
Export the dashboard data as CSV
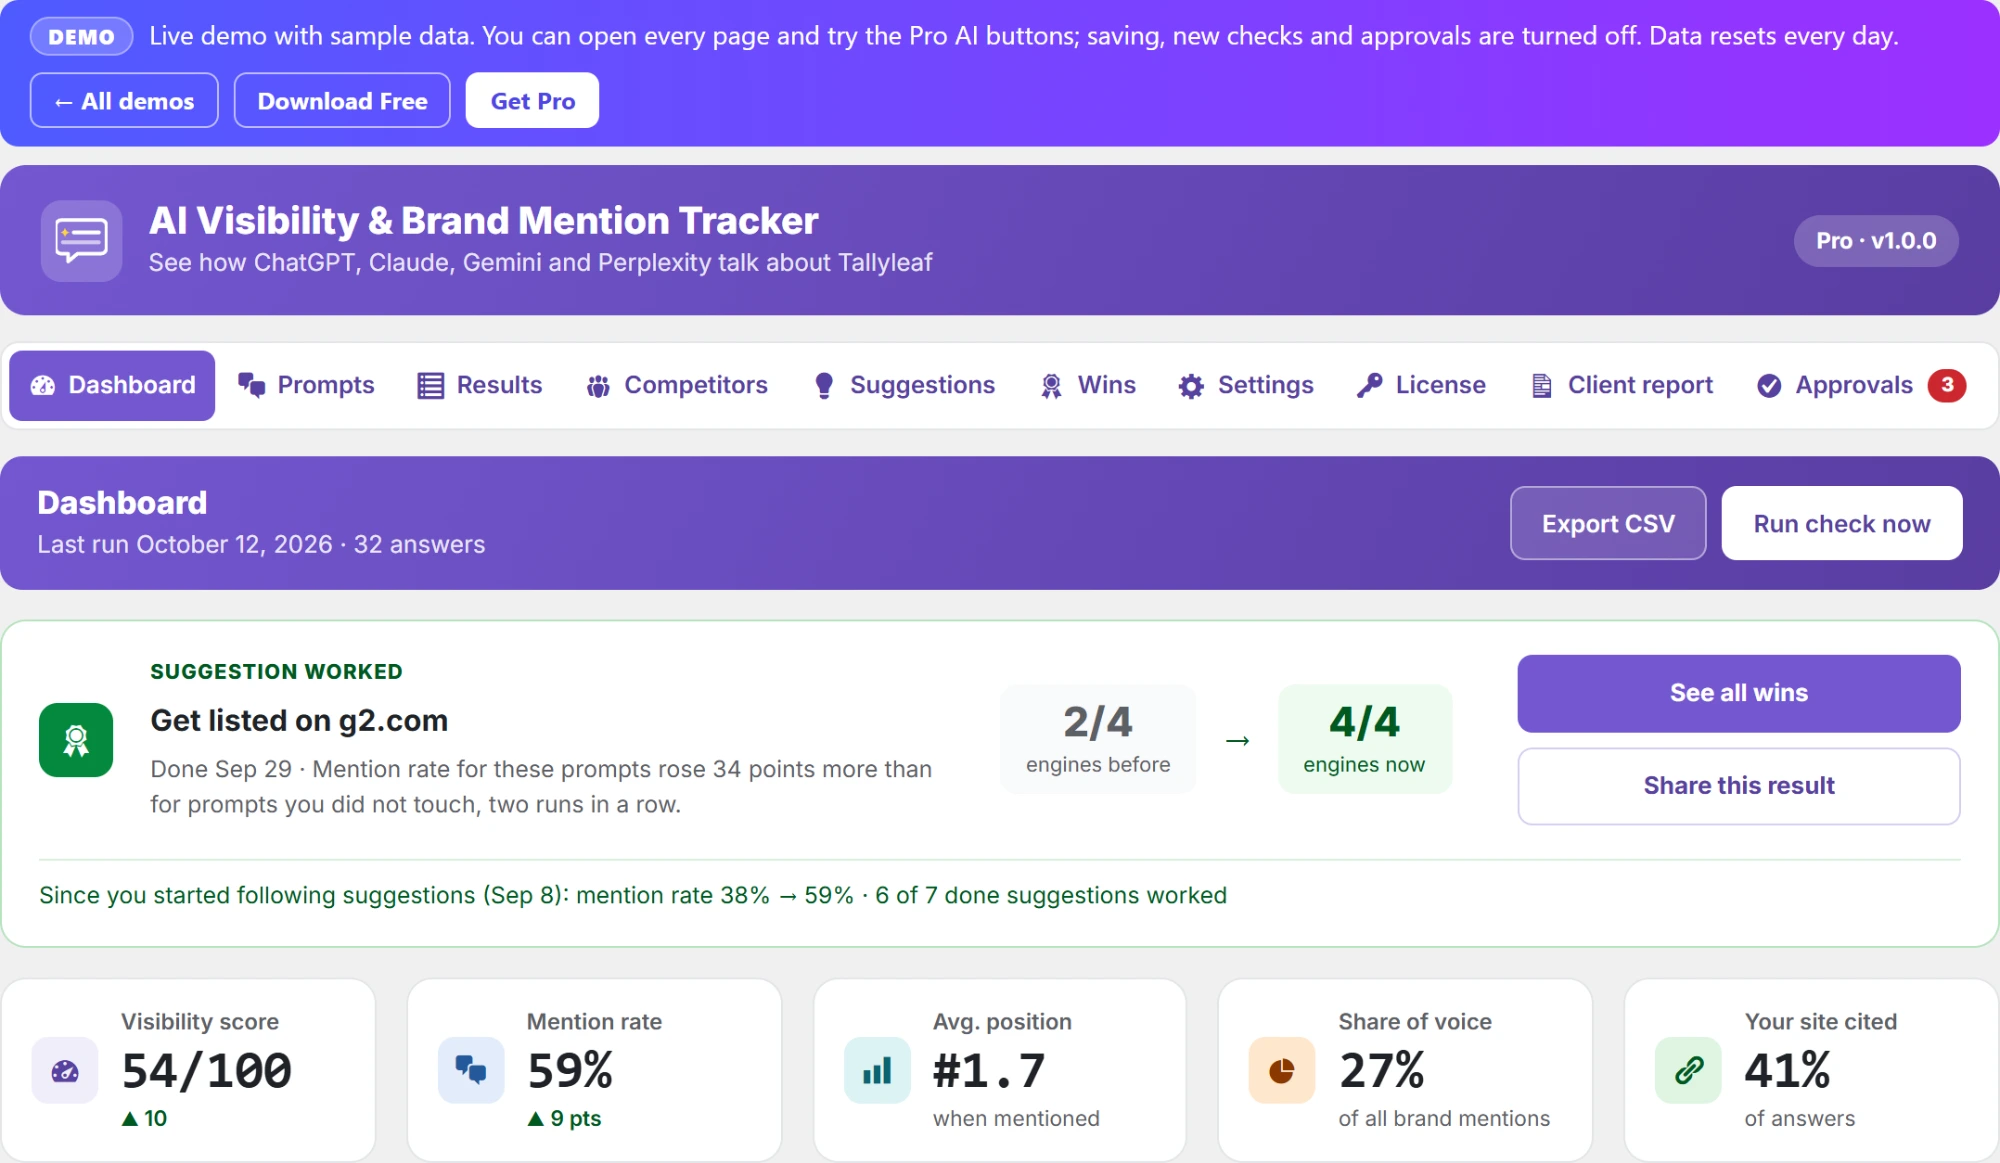(x=1608, y=524)
